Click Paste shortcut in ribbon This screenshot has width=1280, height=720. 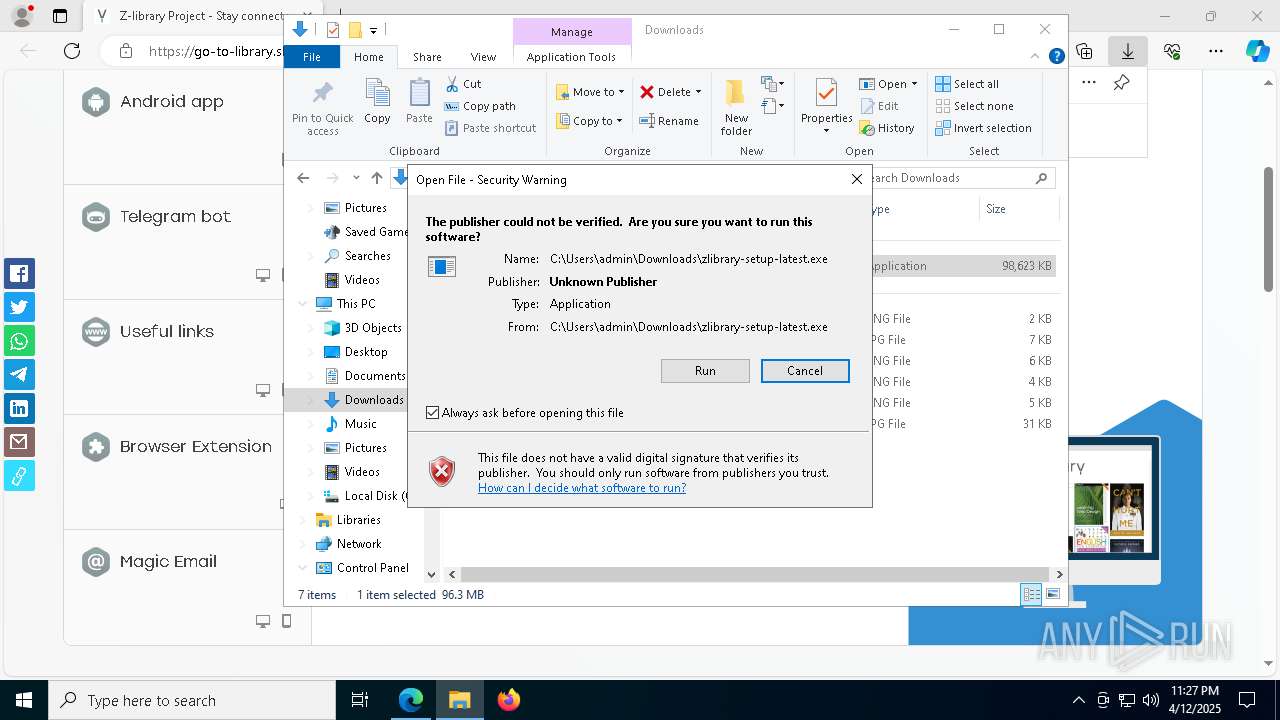pyautogui.click(x=490, y=128)
